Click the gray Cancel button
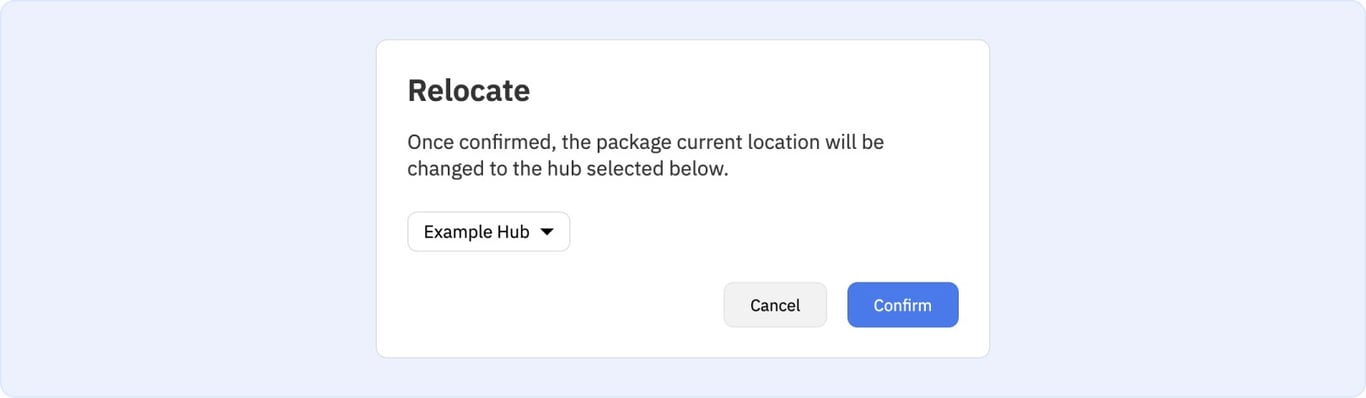 (x=775, y=305)
